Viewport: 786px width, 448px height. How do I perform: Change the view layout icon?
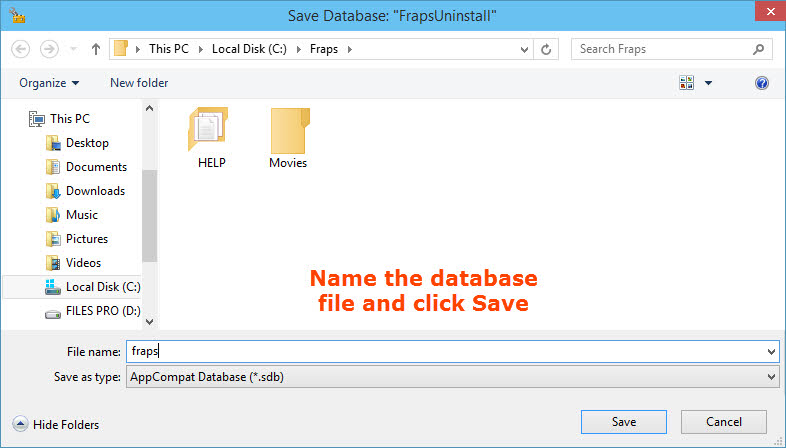pos(686,83)
